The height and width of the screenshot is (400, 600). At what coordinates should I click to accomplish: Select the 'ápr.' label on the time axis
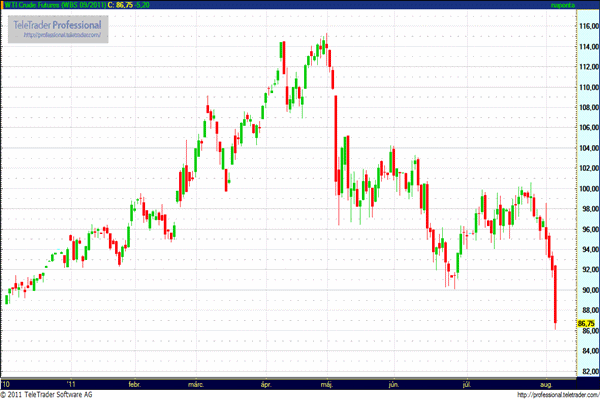click(266, 382)
